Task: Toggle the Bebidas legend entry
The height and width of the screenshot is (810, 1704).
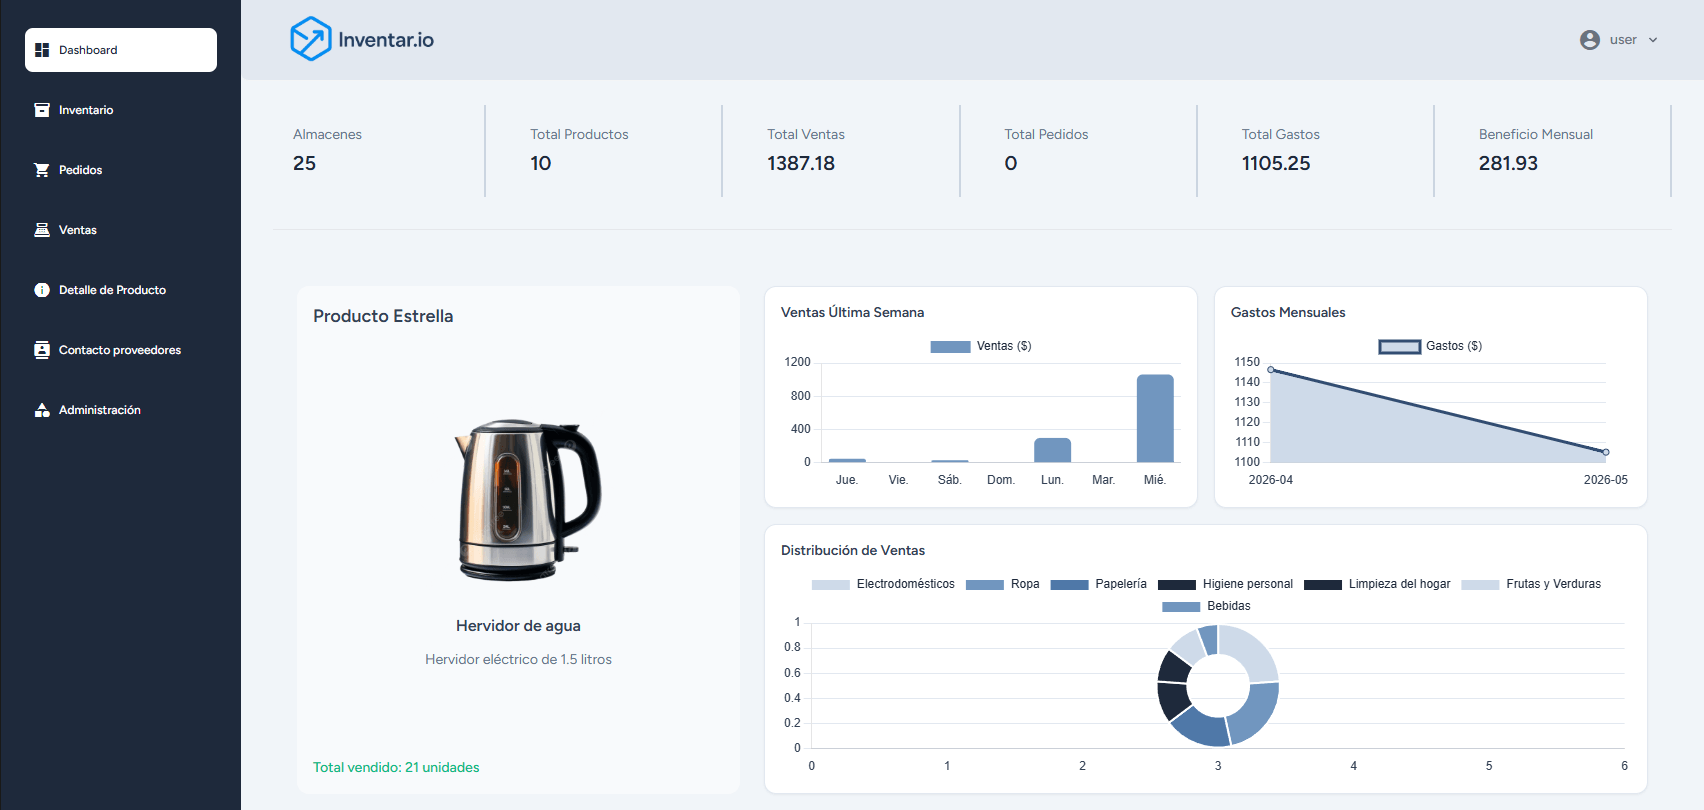Action: tap(1206, 607)
